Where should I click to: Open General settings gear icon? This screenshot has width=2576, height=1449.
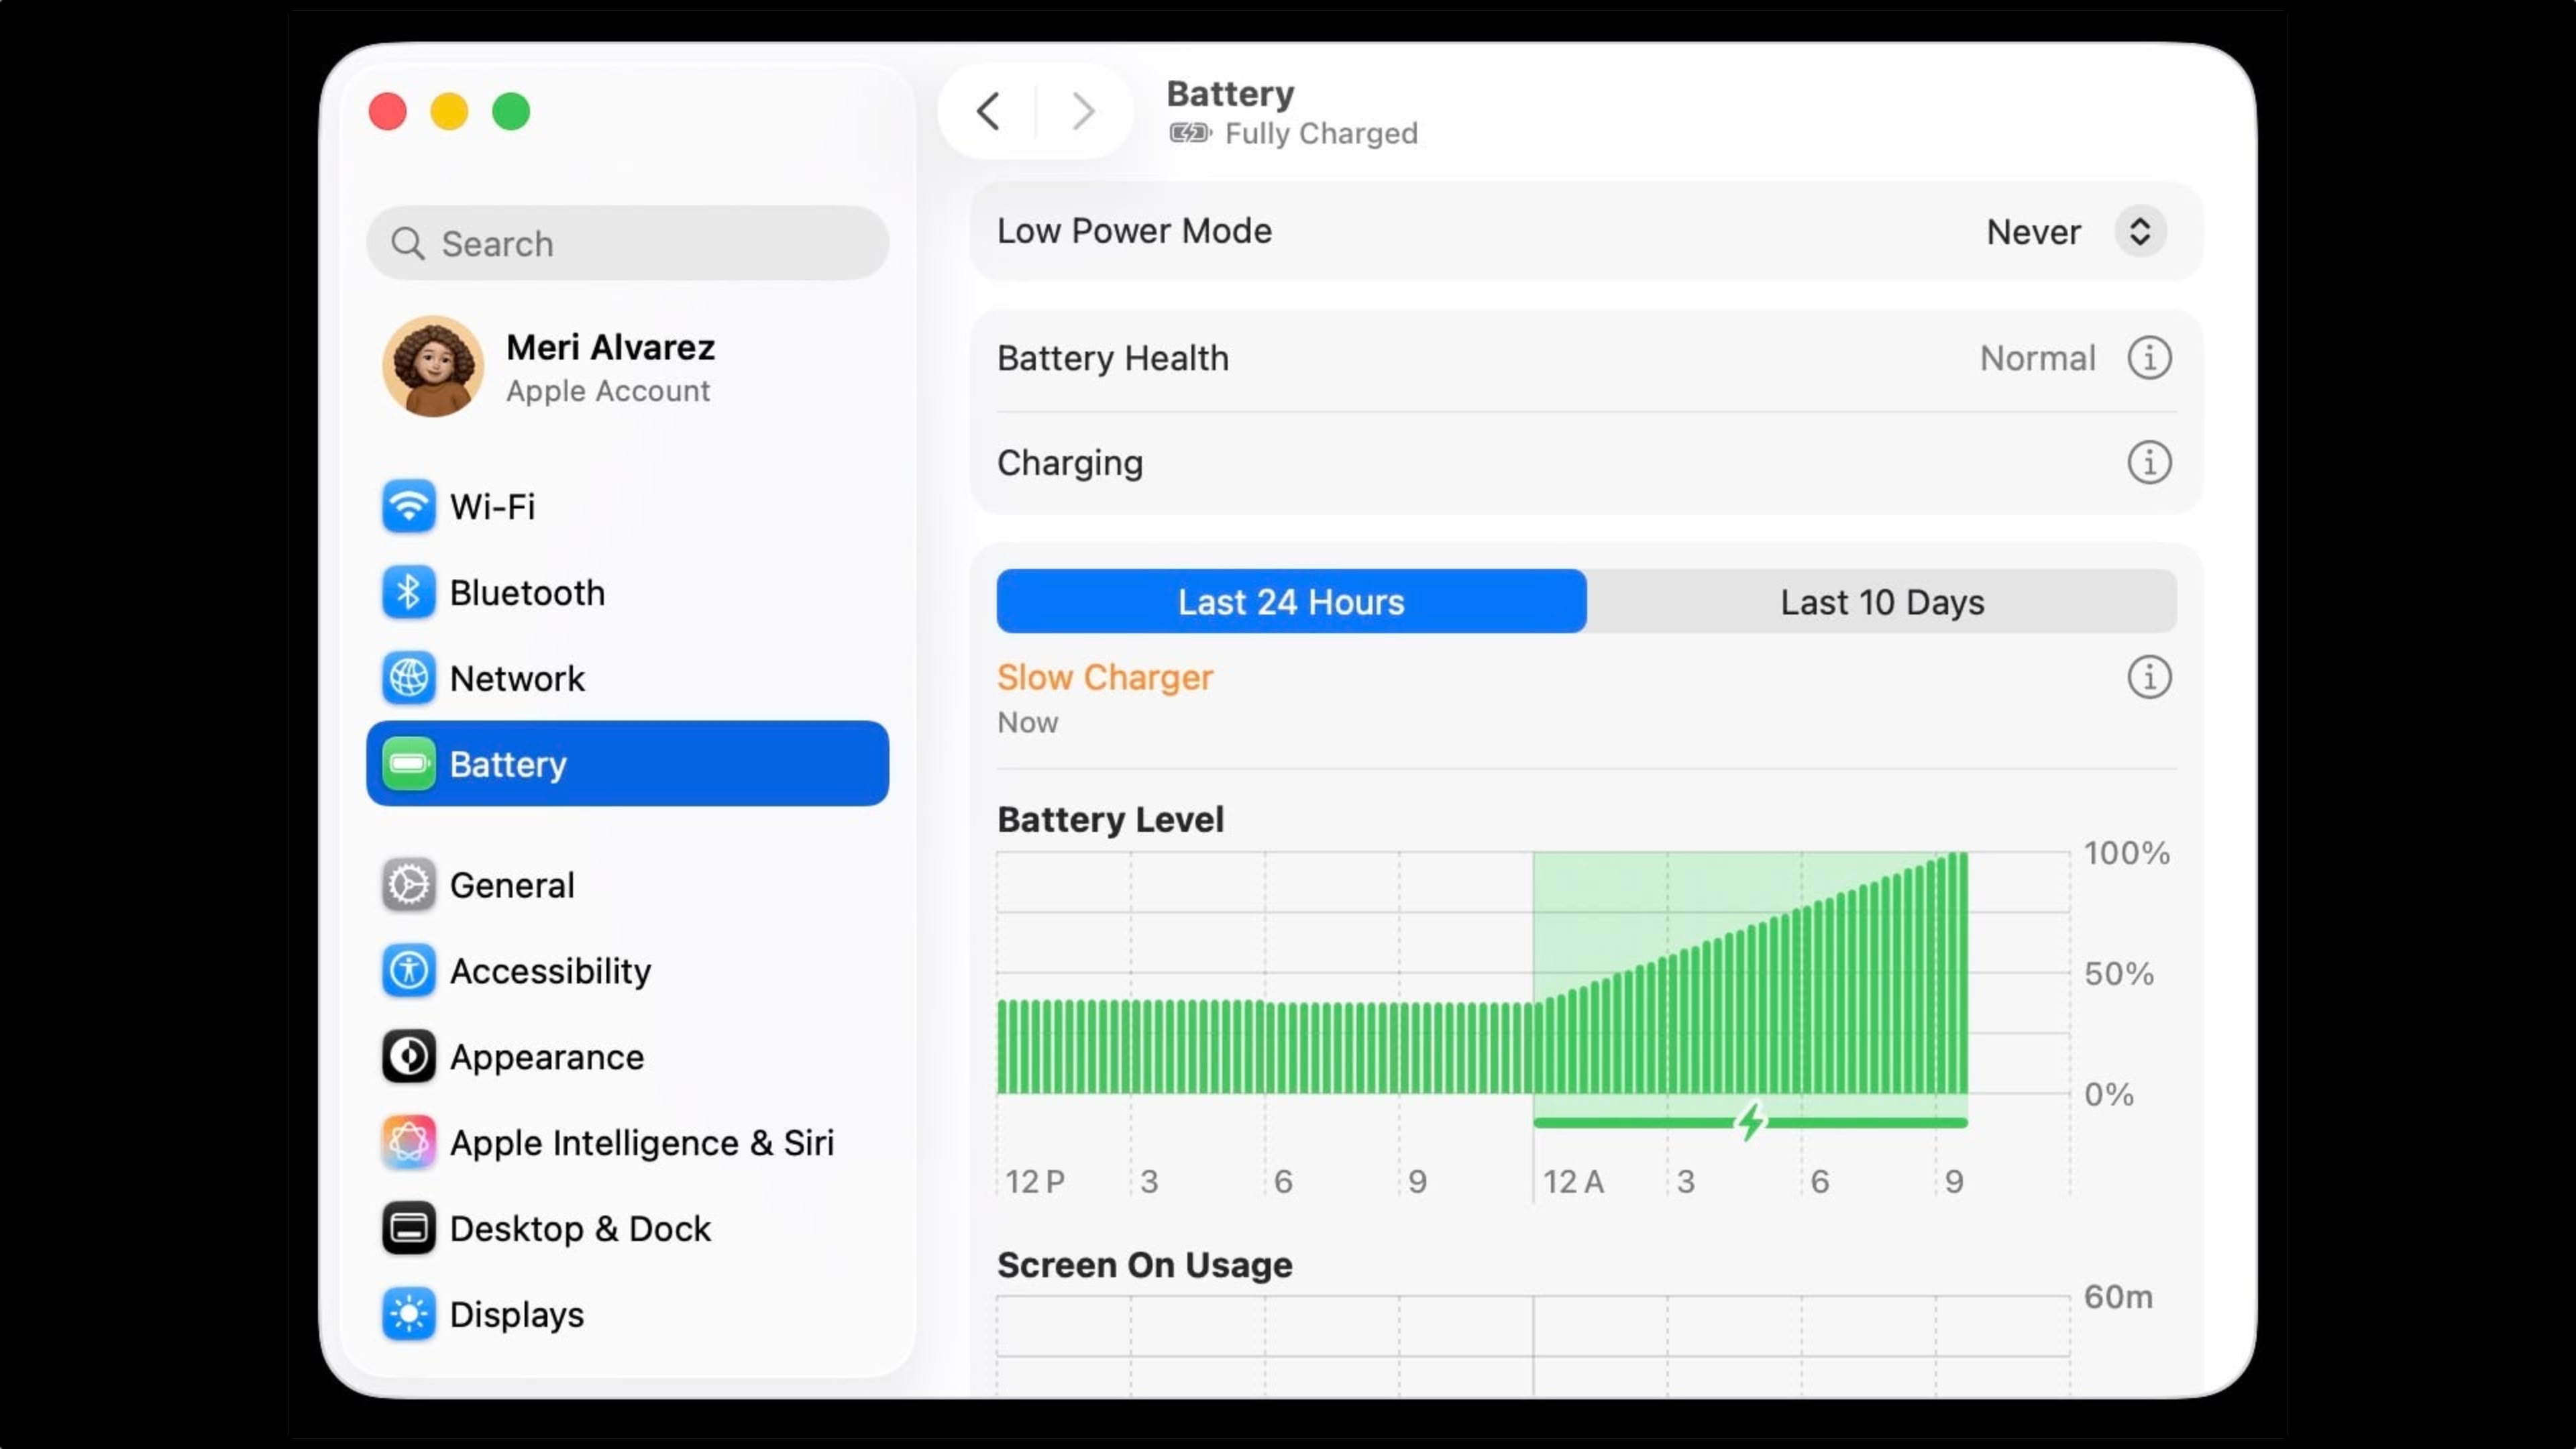click(409, 884)
